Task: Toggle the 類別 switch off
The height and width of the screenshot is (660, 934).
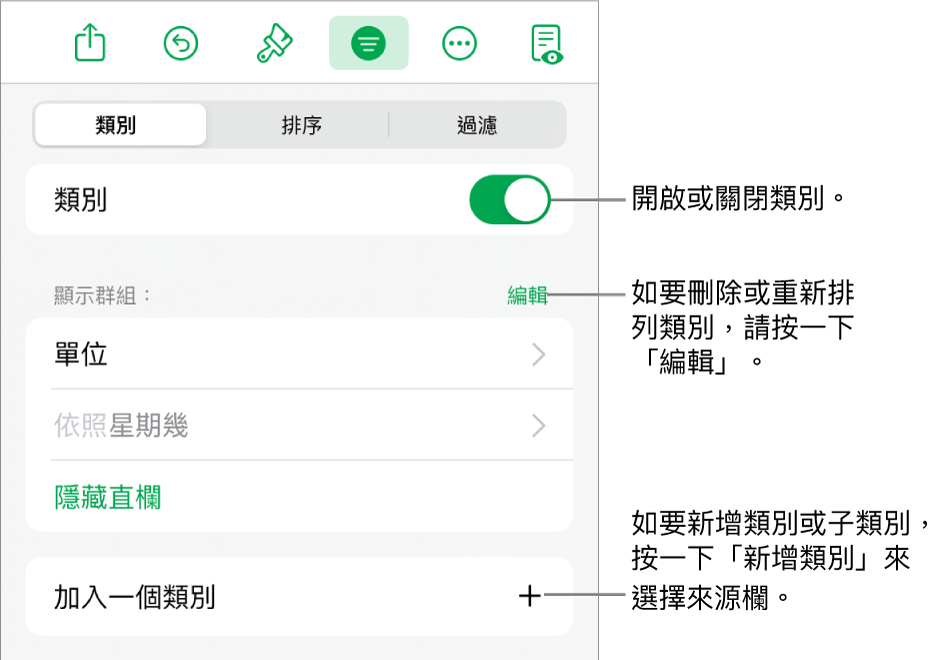Action: (x=509, y=200)
